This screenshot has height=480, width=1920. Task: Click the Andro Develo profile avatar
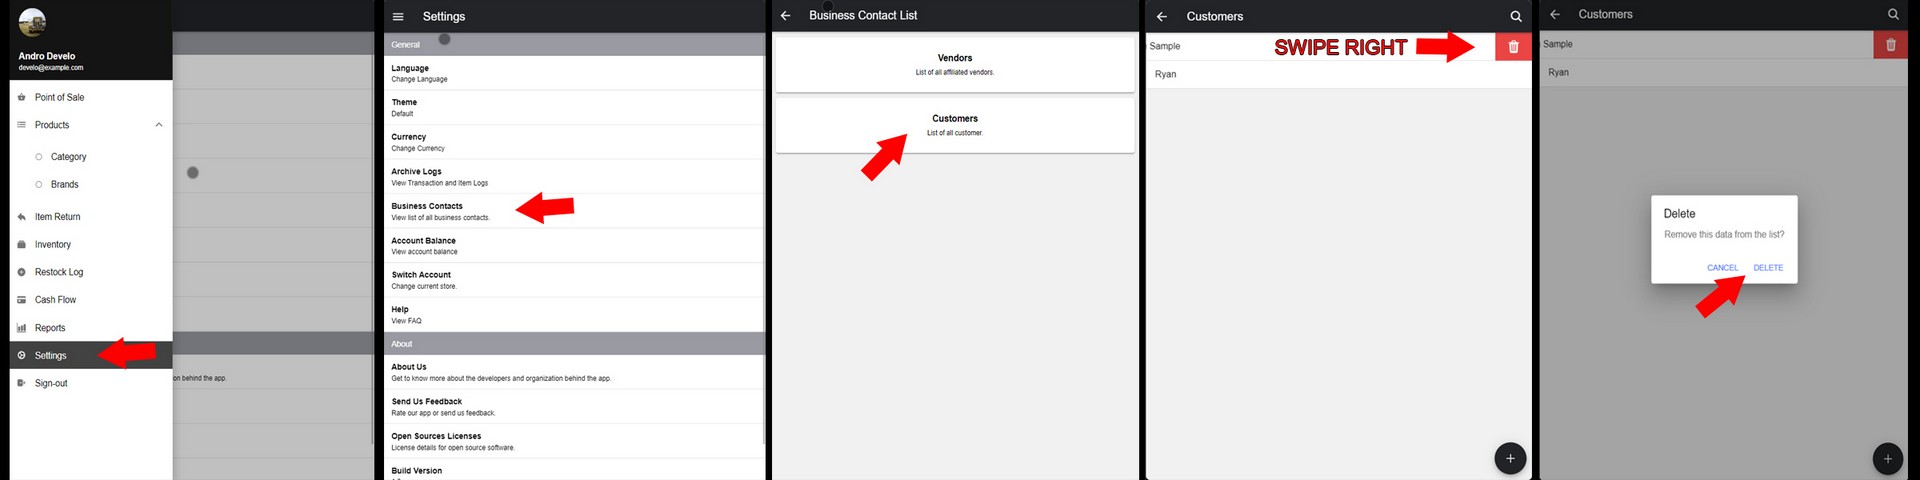click(32, 23)
